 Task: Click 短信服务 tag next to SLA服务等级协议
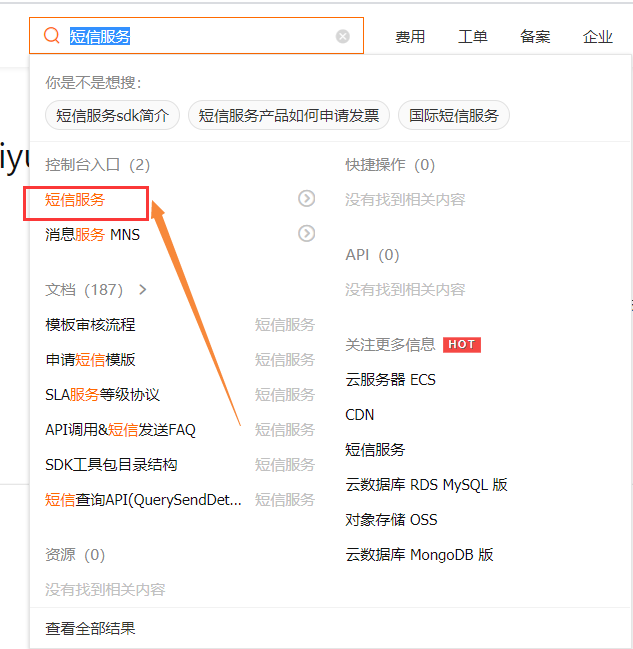[285, 394]
